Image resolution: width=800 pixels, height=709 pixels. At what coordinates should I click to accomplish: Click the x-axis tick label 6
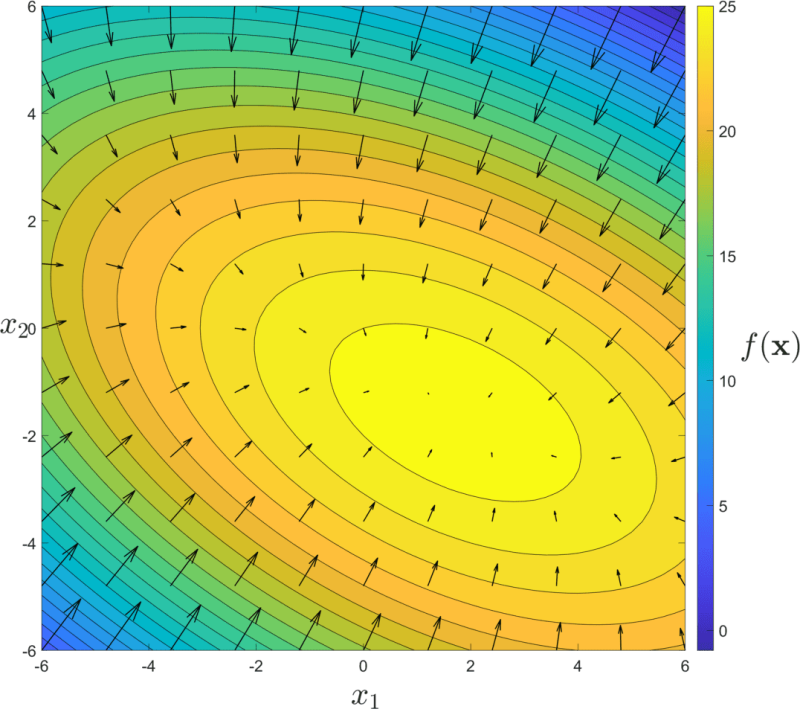pyautogui.click(x=685, y=666)
